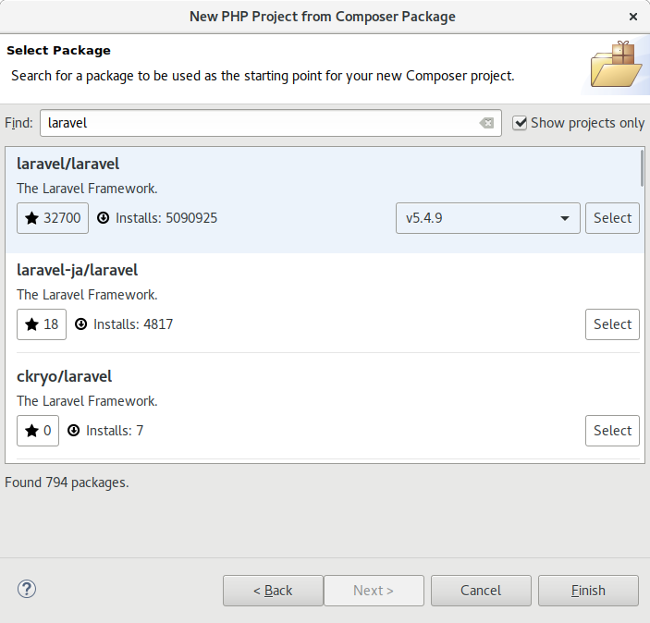Click the laravel-ja/laravel package title
This screenshot has width=650, height=623.
pyautogui.click(x=77, y=270)
